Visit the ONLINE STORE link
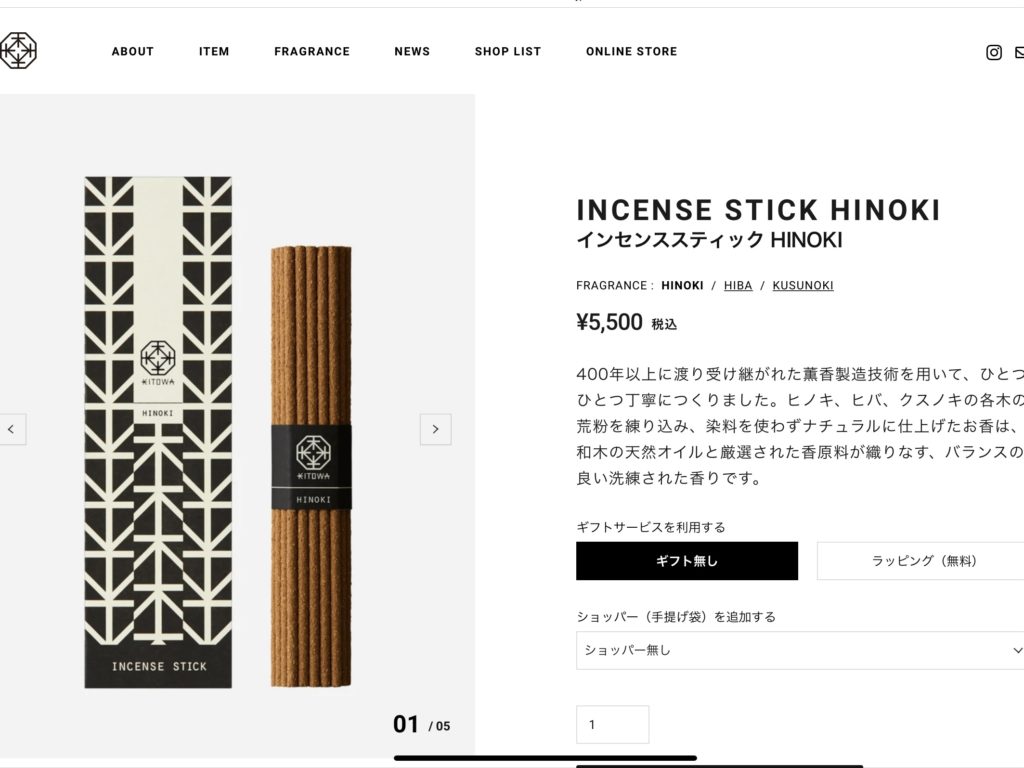 tap(632, 52)
